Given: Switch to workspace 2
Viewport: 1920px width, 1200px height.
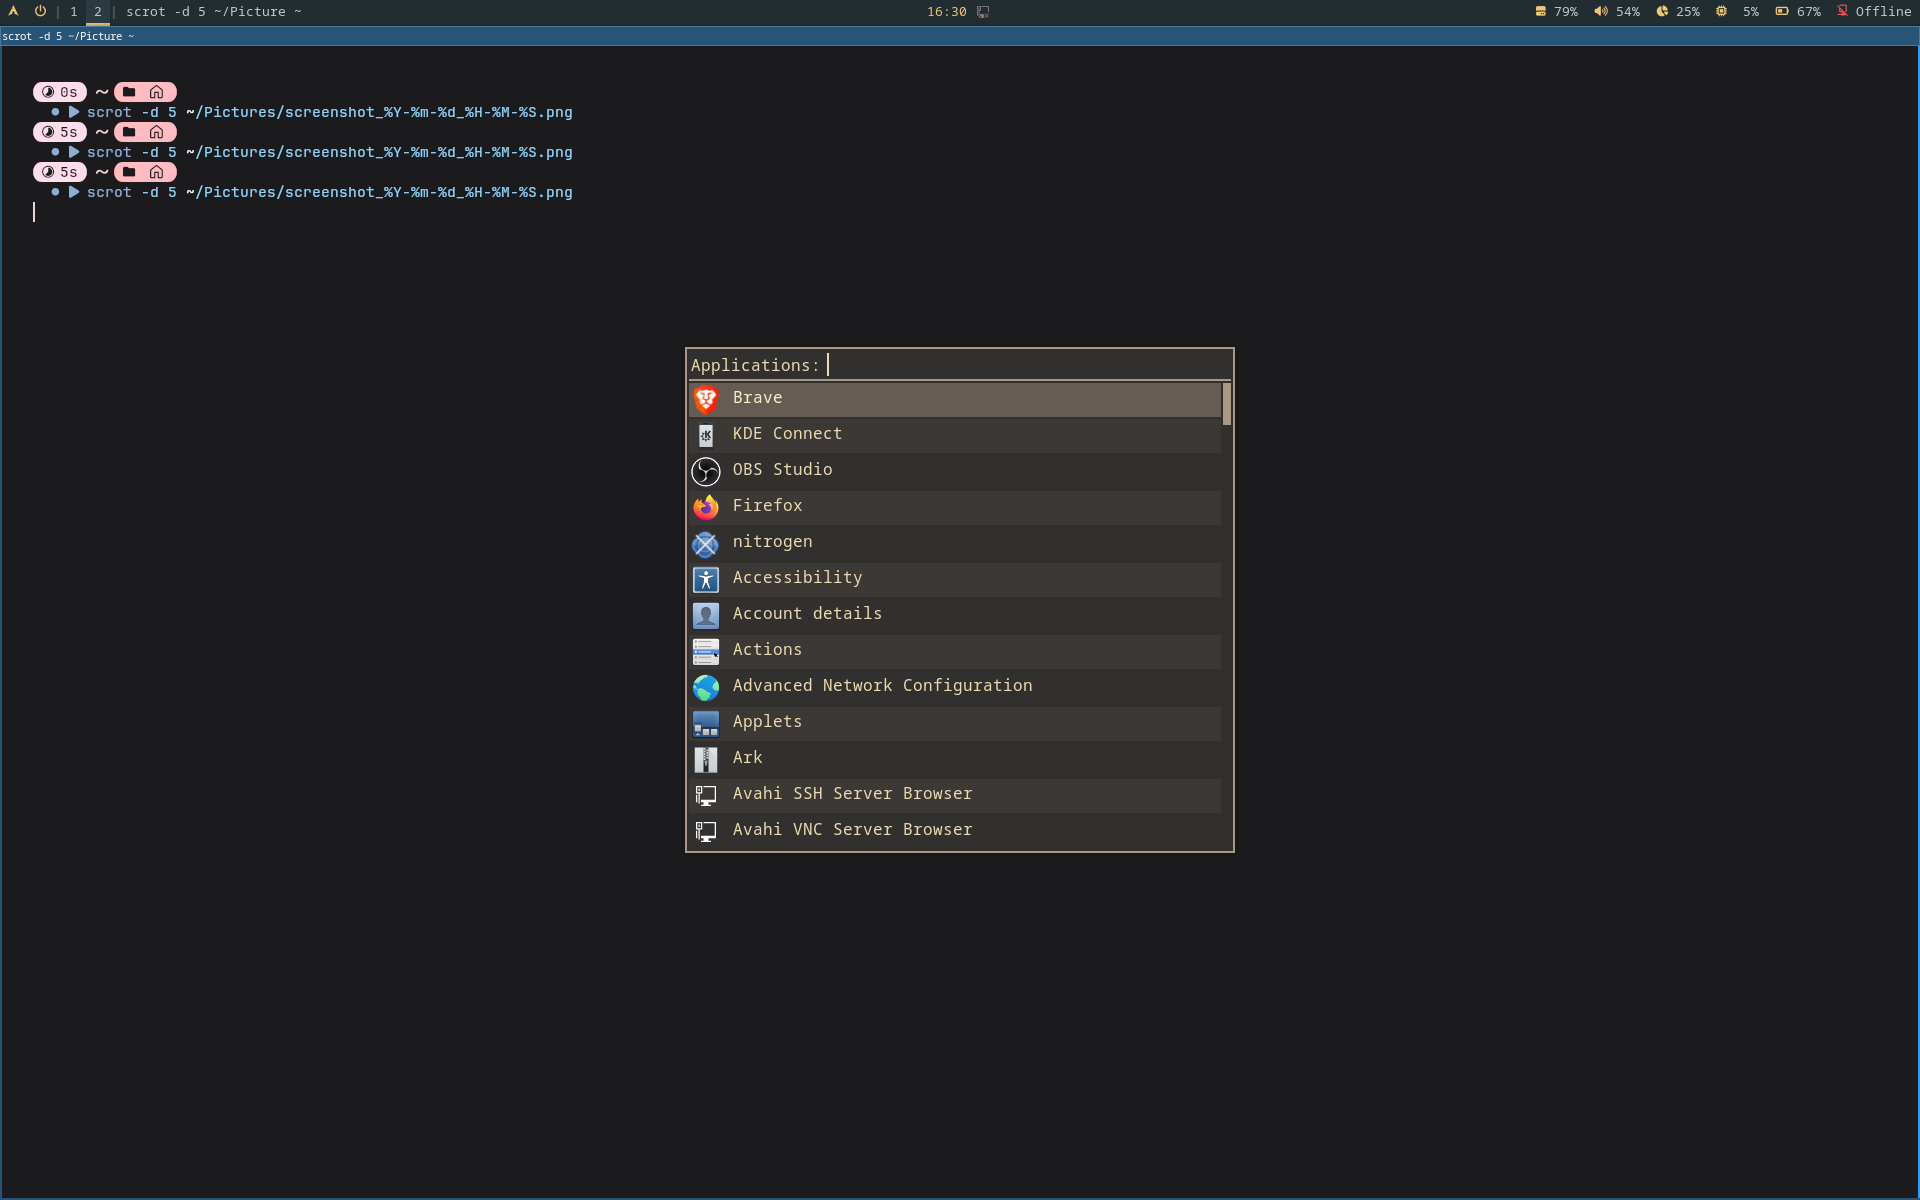Looking at the screenshot, I should [x=98, y=12].
